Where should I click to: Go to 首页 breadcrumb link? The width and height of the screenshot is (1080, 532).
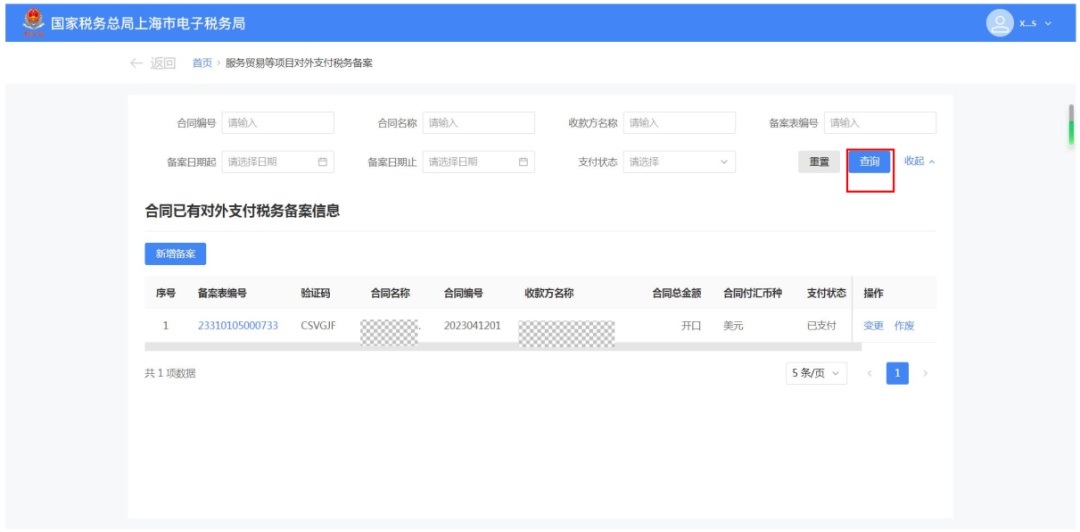[202, 63]
